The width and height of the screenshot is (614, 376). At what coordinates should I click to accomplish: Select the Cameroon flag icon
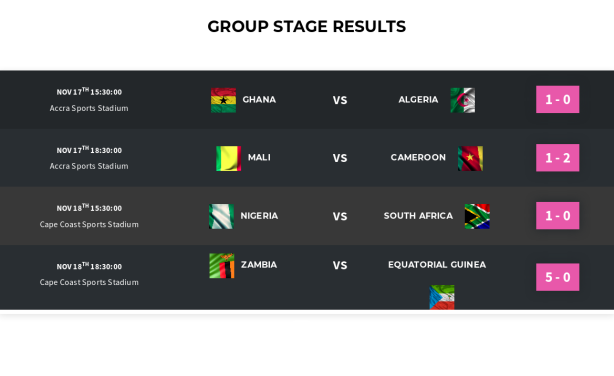(x=470, y=158)
